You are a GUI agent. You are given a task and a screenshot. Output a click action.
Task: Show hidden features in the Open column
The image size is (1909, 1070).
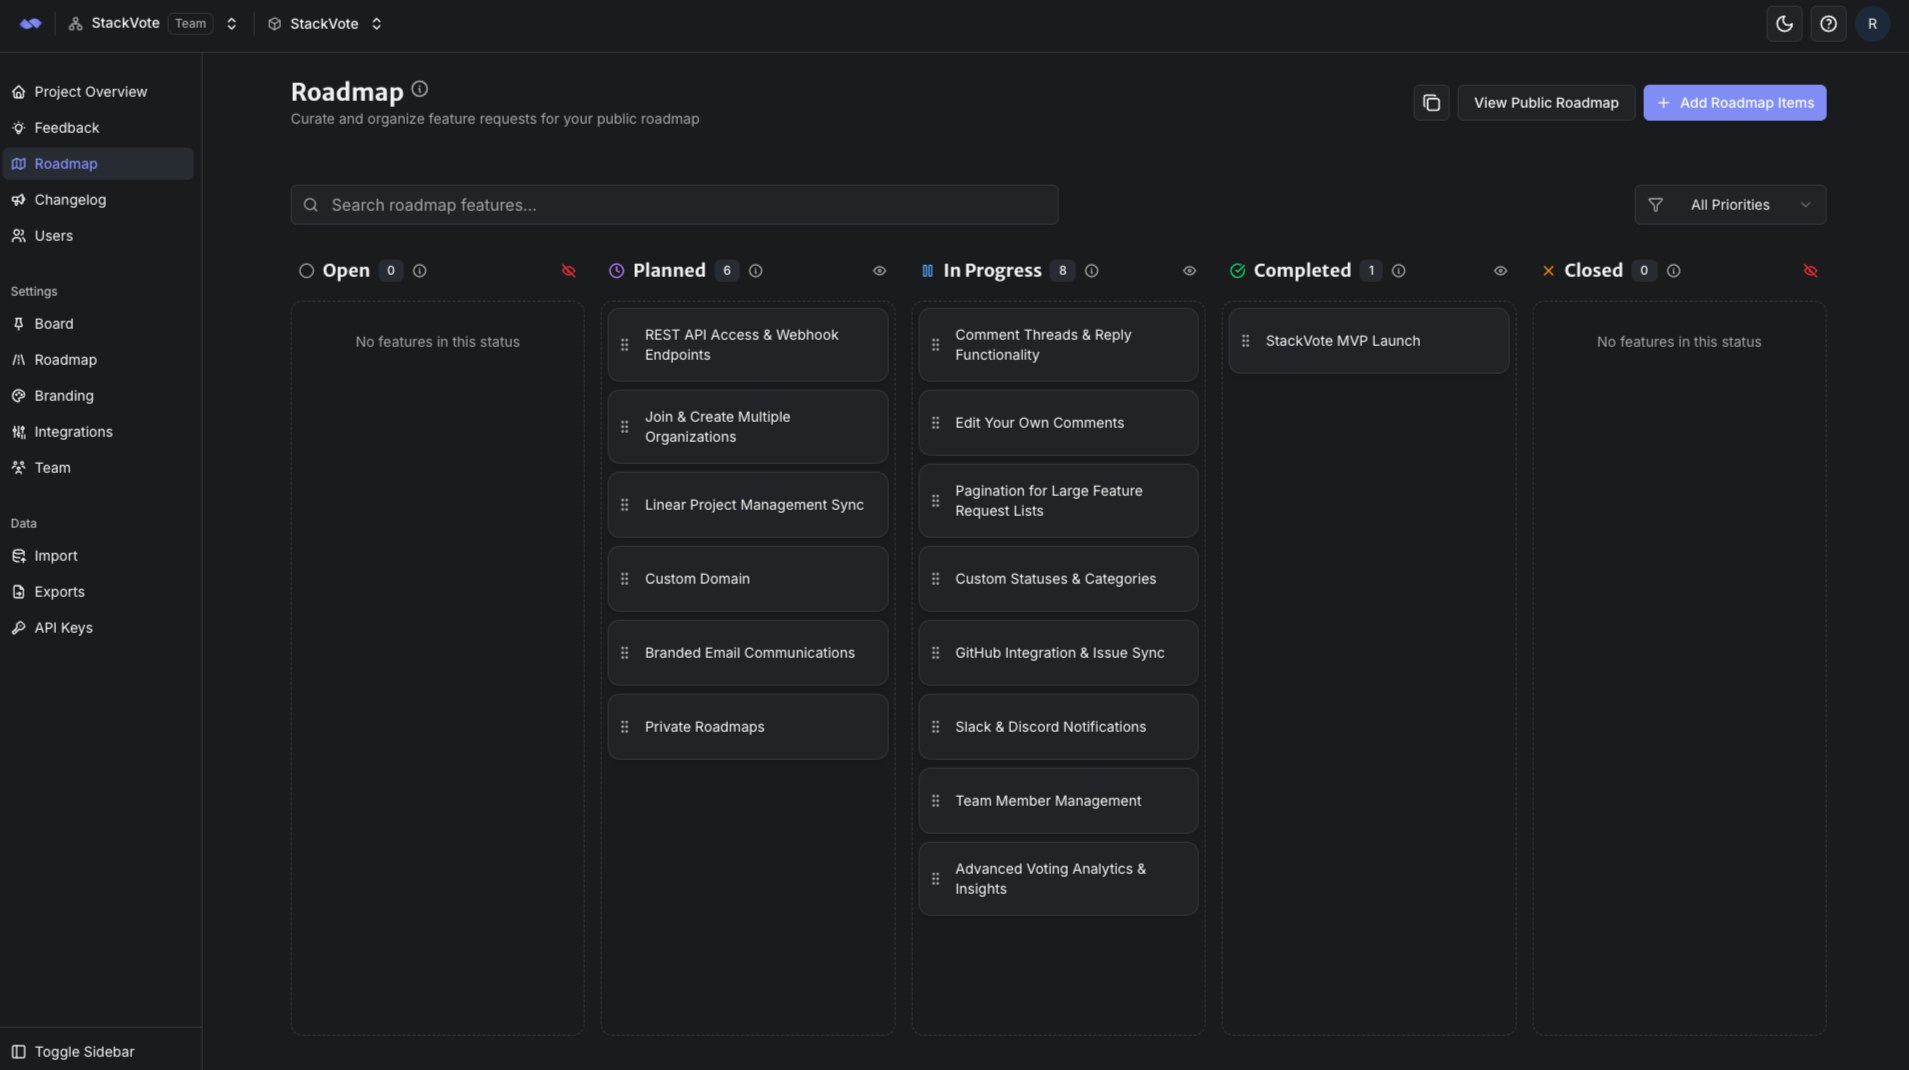point(568,270)
